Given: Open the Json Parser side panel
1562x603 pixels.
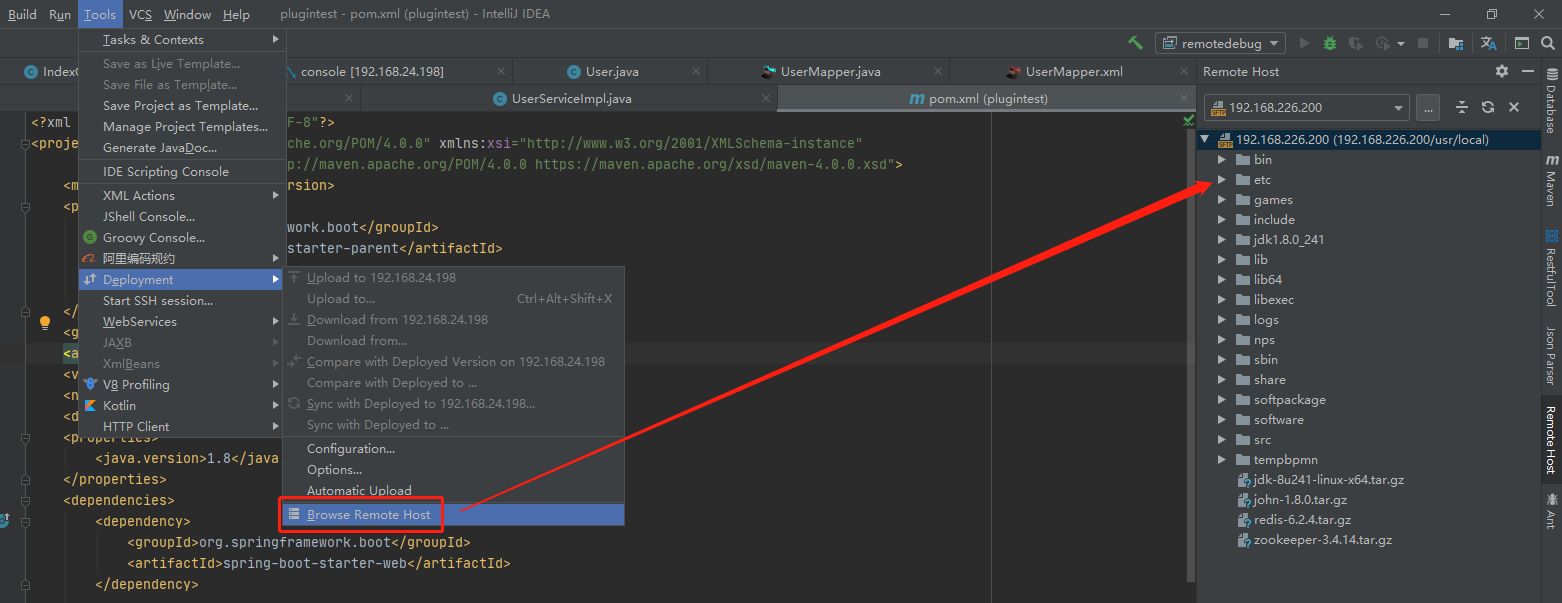Looking at the screenshot, I should [x=1551, y=356].
